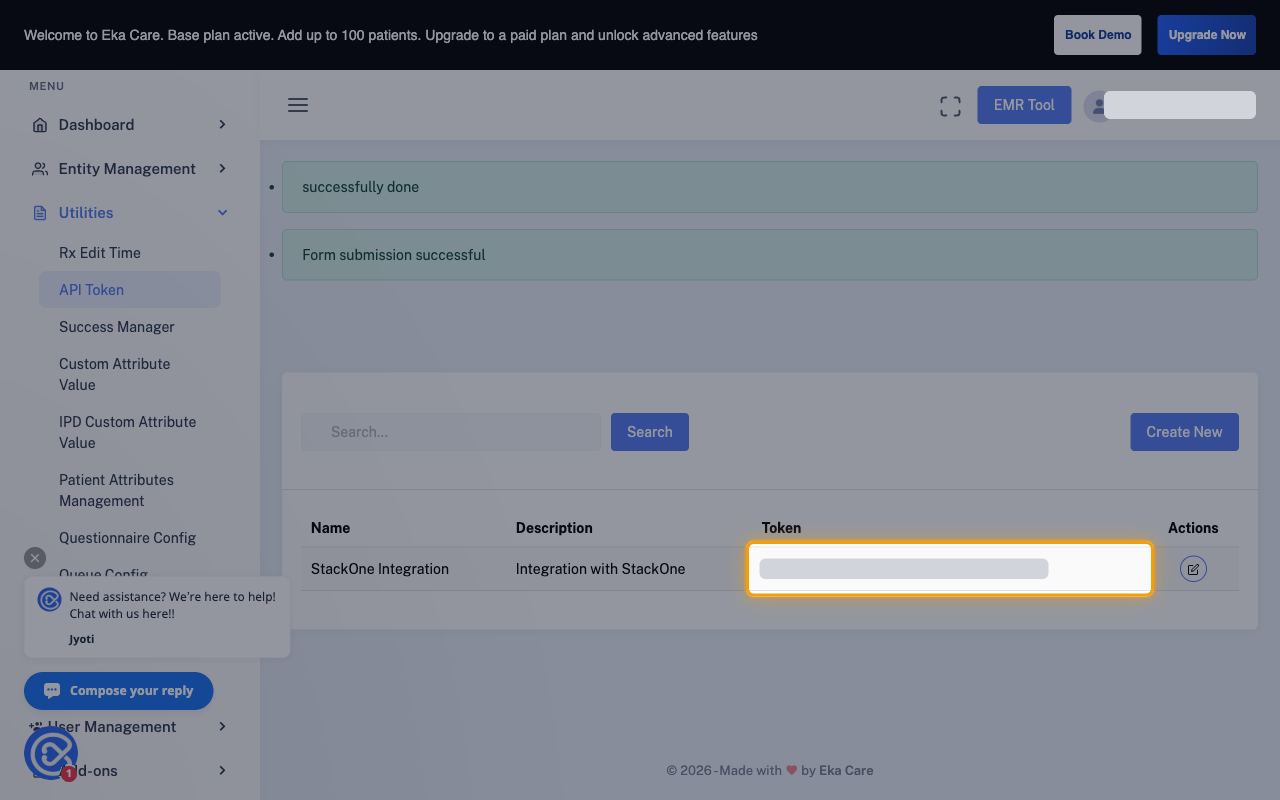Create New API token
The height and width of the screenshot is (800, 1280).
(x=1185, y=432)
